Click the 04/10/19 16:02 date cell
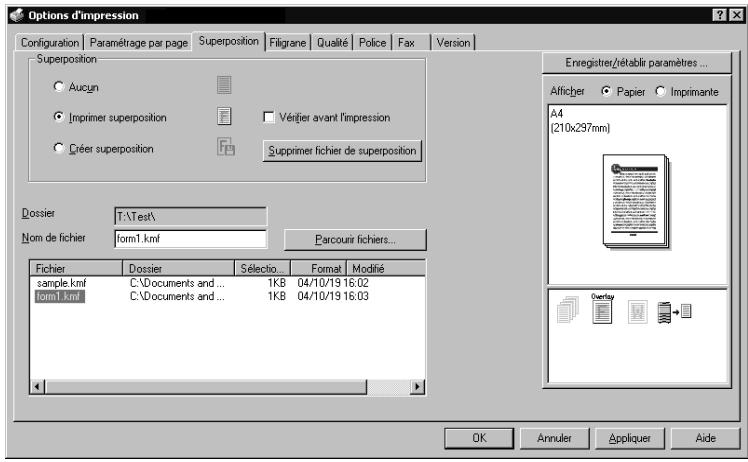The height and width of the screenshot is (462, 748). coord(333,283)
